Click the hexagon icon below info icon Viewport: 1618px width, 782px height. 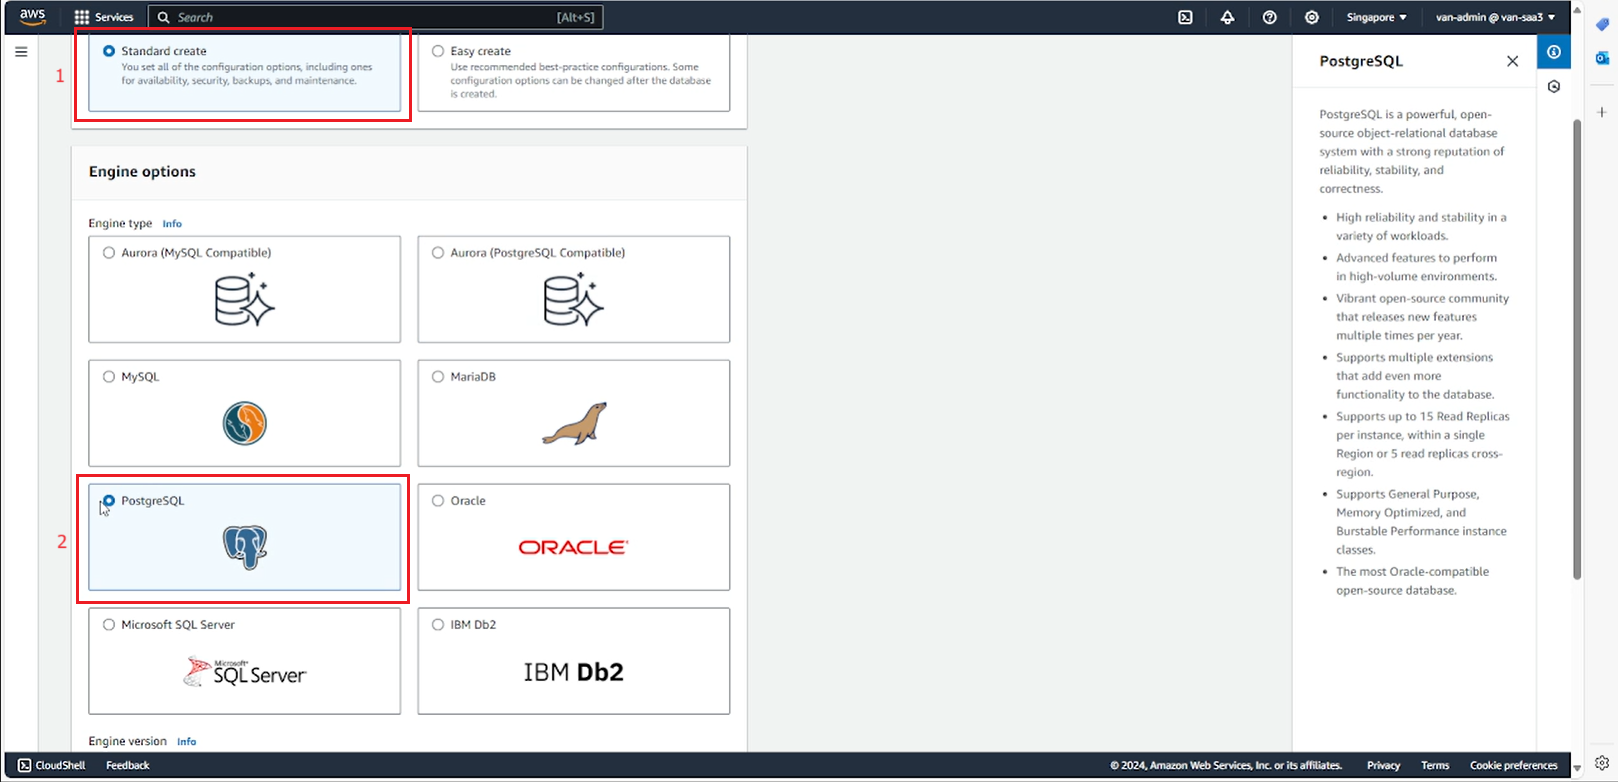point(1553,87)
